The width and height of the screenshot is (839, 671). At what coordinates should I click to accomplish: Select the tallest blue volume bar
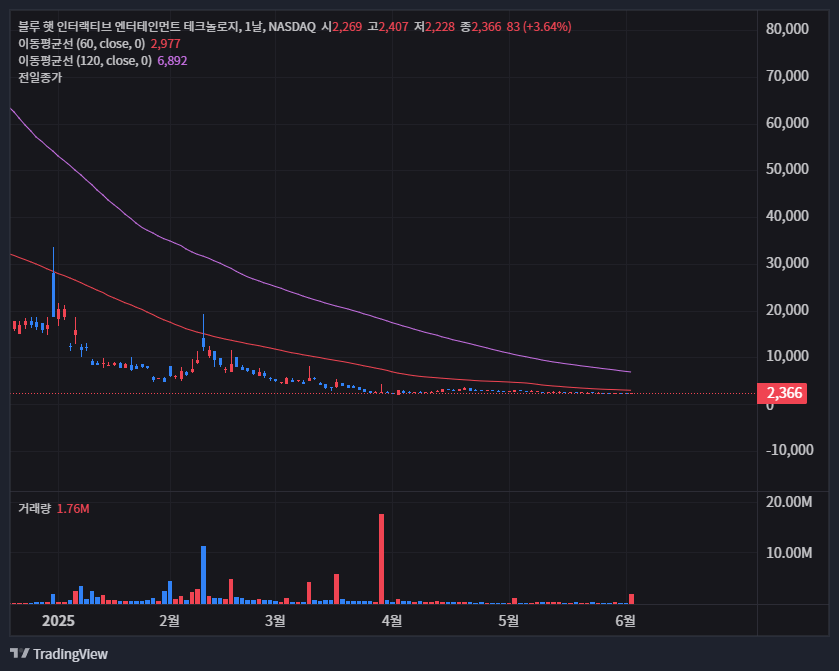coord(203,575)
